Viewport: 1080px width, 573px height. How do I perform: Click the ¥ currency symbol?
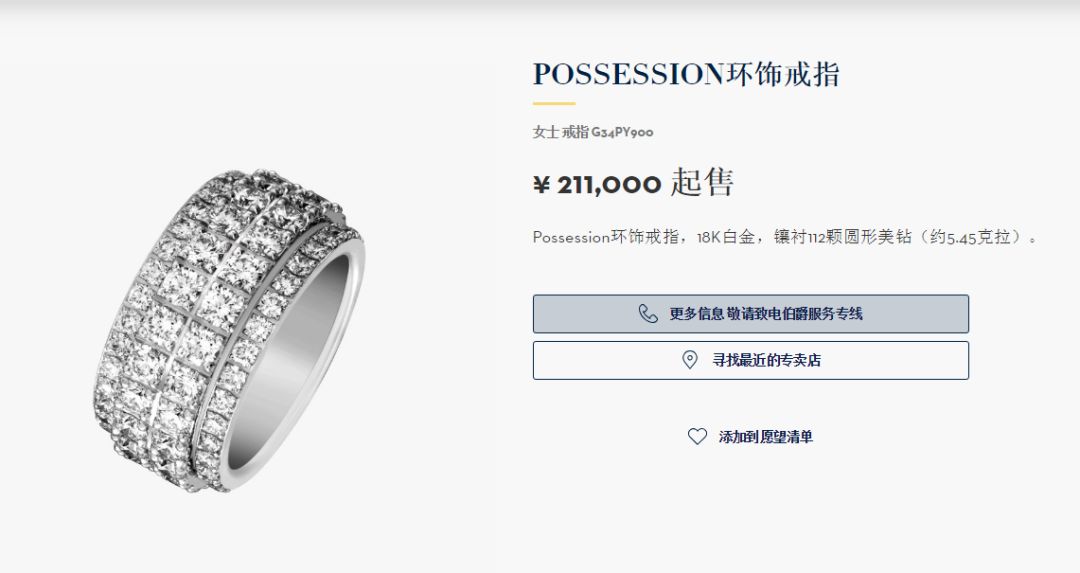(542, 185)
